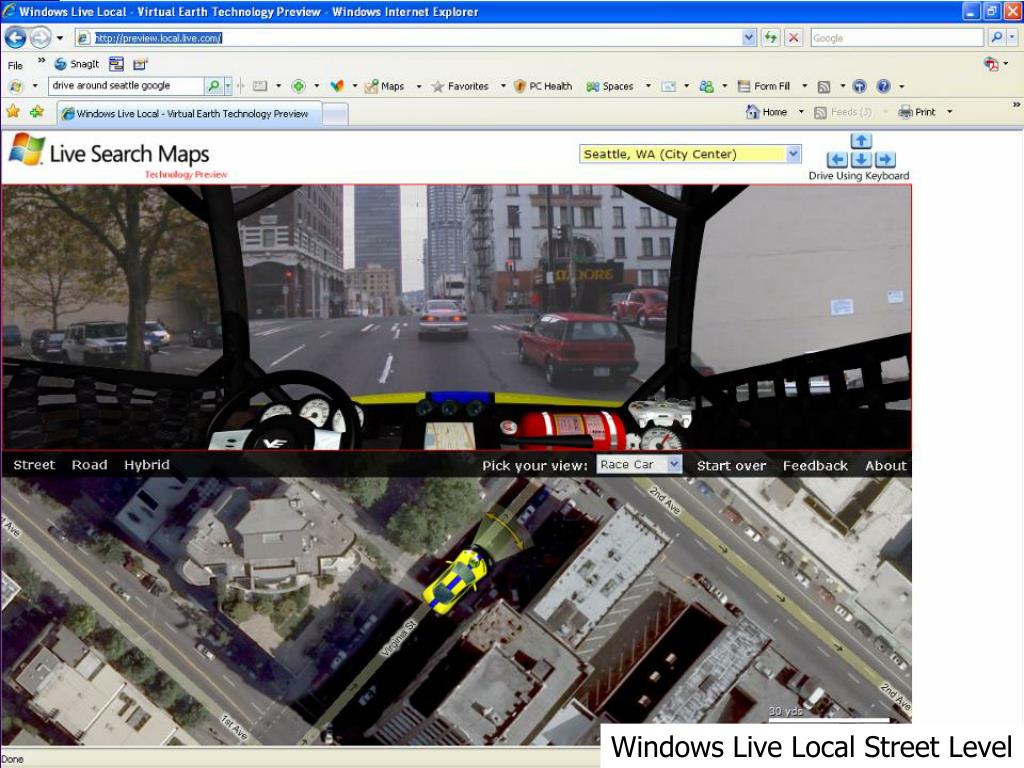Expand the Favorites toolbar dropdown arrow
The height and width of the screenshot is (768, 1024).
(503, 86)
